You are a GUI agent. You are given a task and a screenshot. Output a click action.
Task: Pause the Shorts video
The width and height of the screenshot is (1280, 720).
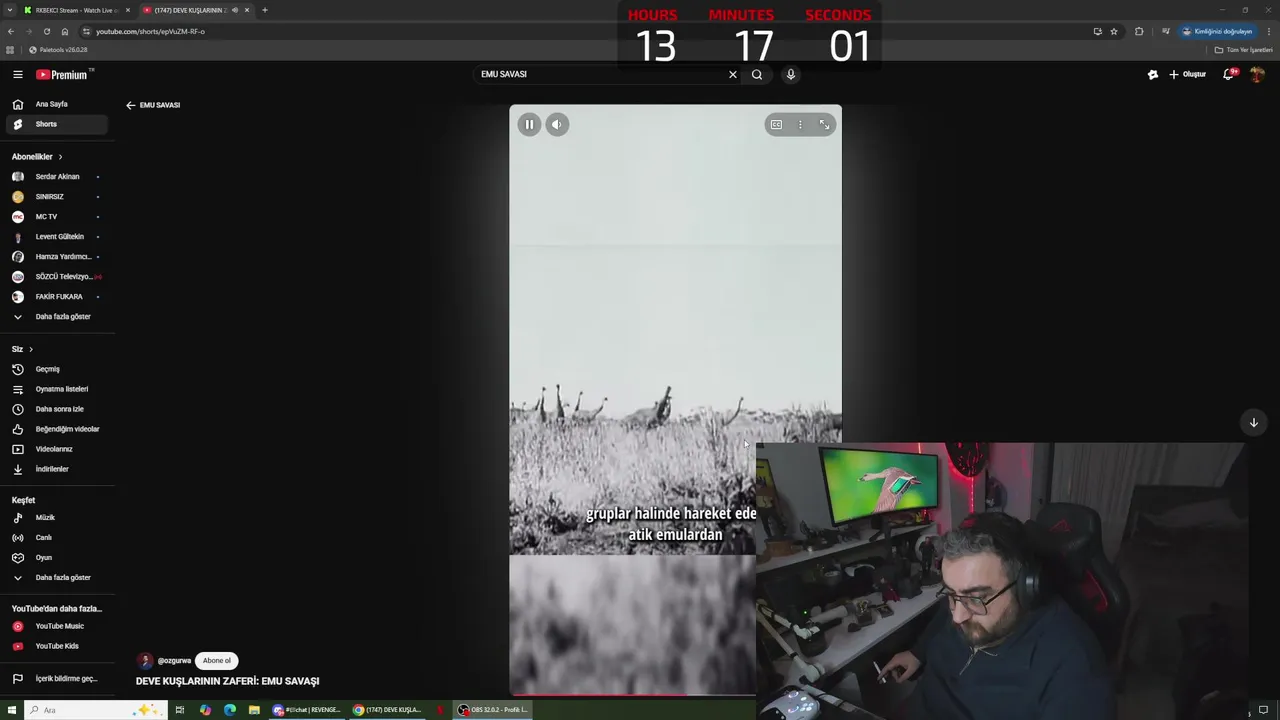pos(529,124)
